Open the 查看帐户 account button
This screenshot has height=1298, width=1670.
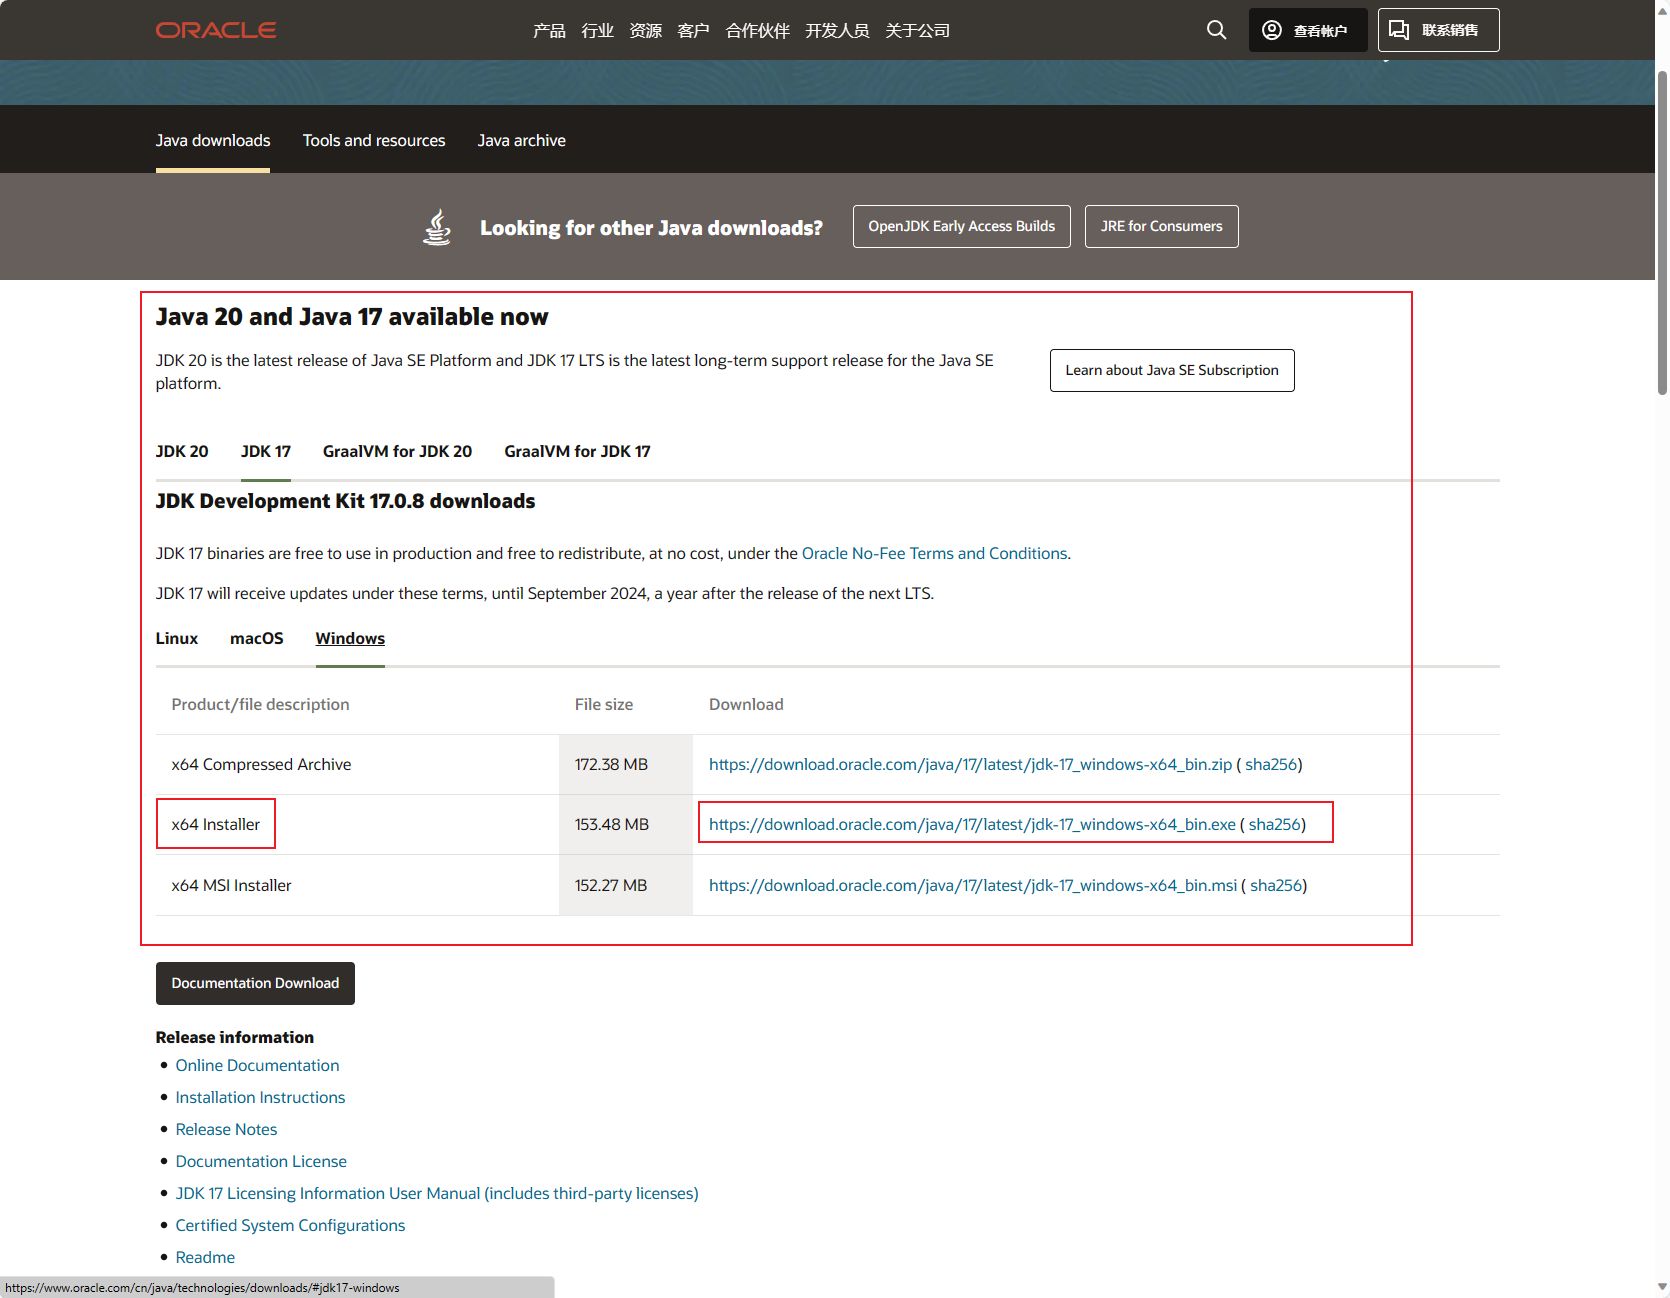point(1307,30)
